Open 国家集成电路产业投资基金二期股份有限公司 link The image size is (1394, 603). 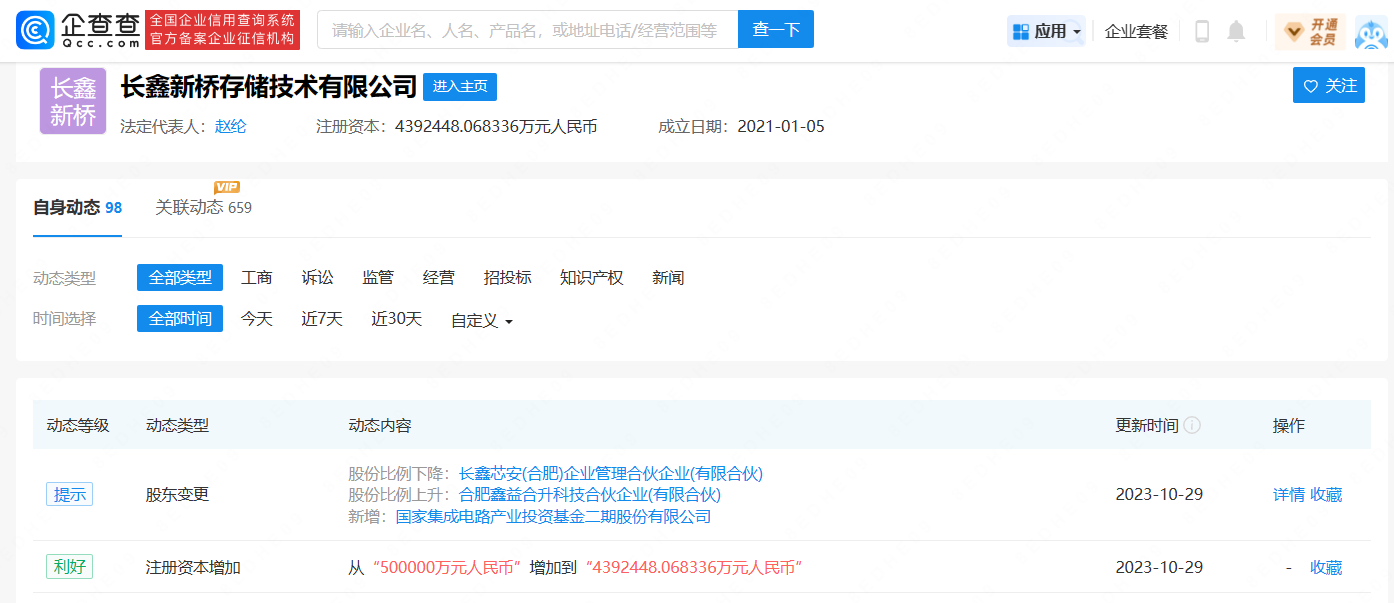coord(553,516)
